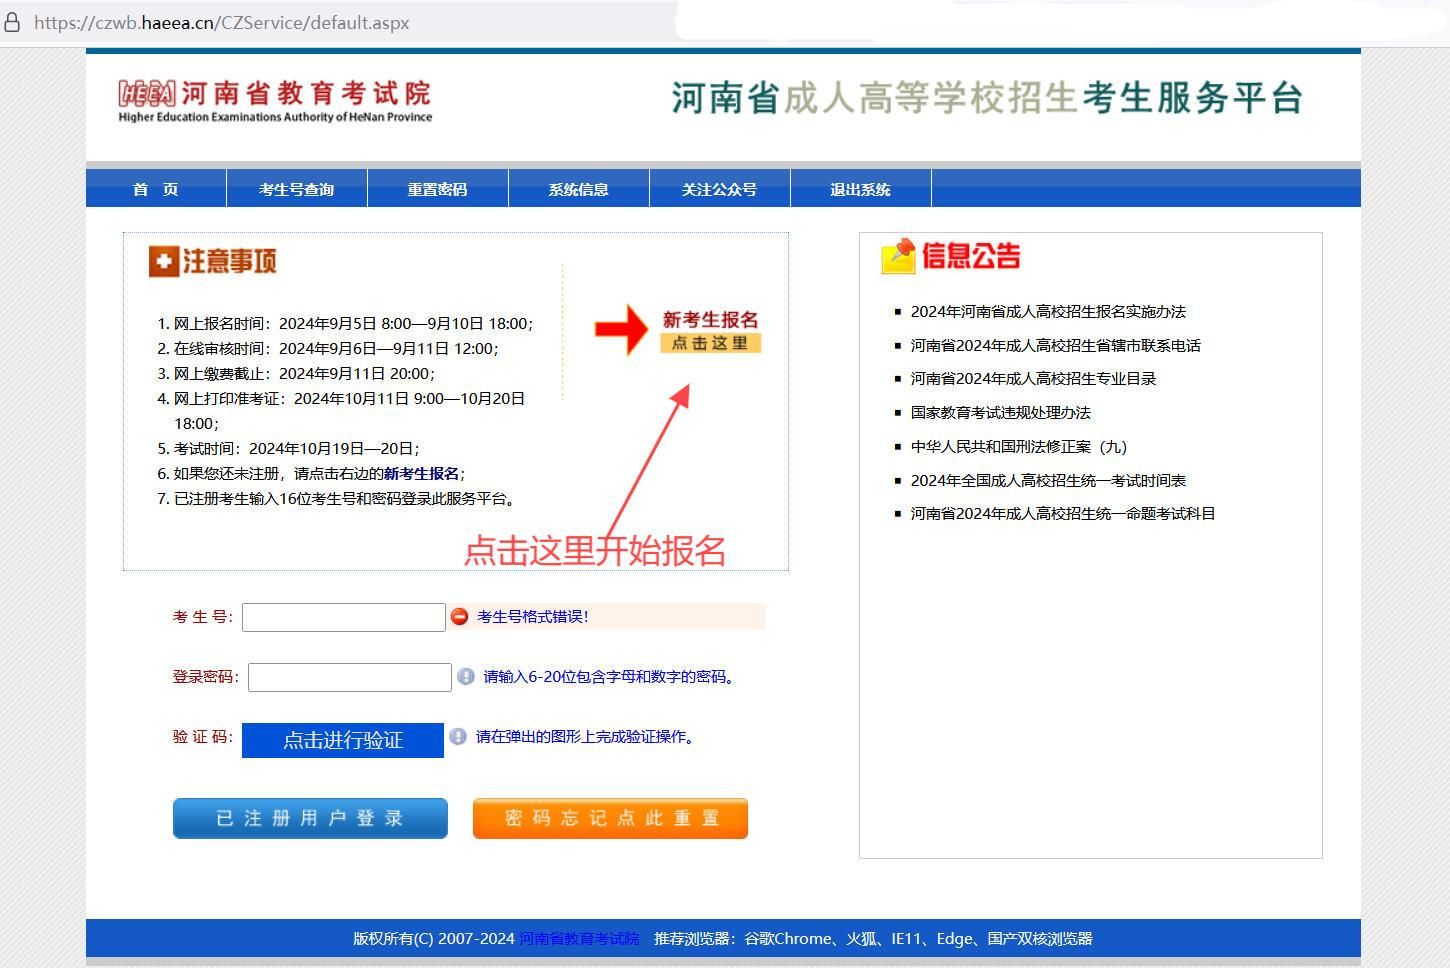Click the info icon beside 登录密码 field
Screen dimensions: 1450x968
click(466, 677)
